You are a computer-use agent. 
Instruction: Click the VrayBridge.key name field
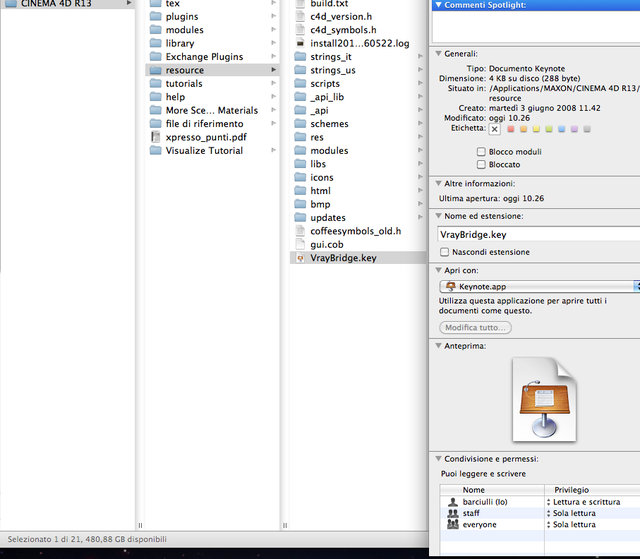point(538,234)
